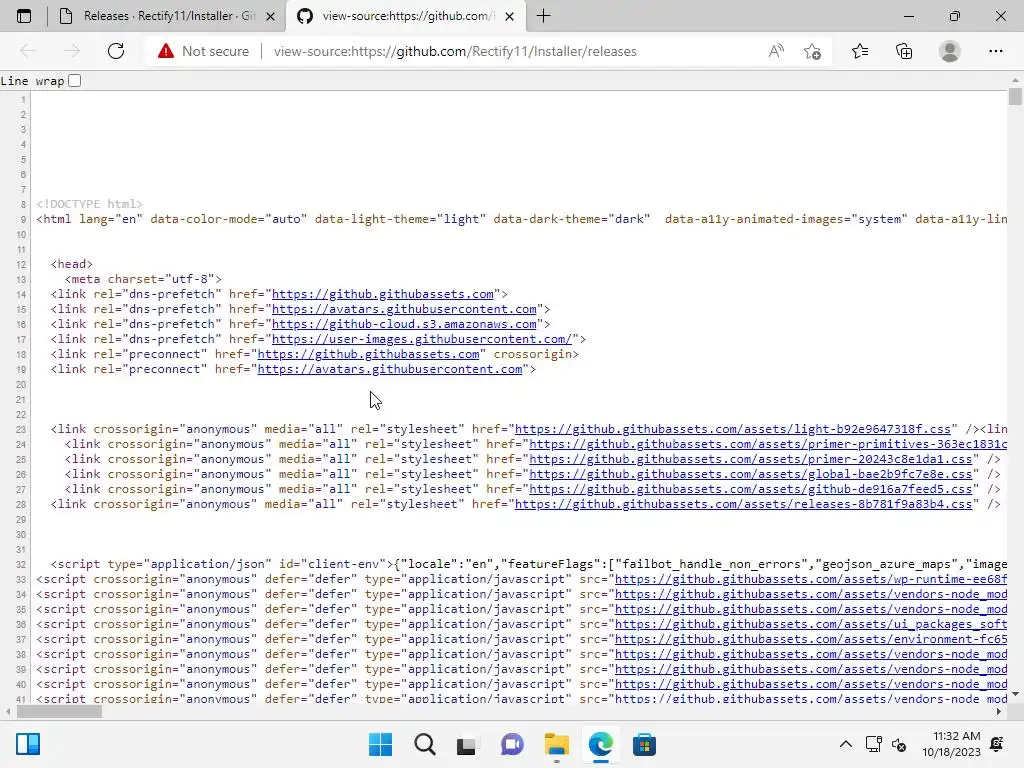This screenshot has height=768, width=1024.
Task: Open Settings and more ellipsis menu
Action: pos(995,51)
